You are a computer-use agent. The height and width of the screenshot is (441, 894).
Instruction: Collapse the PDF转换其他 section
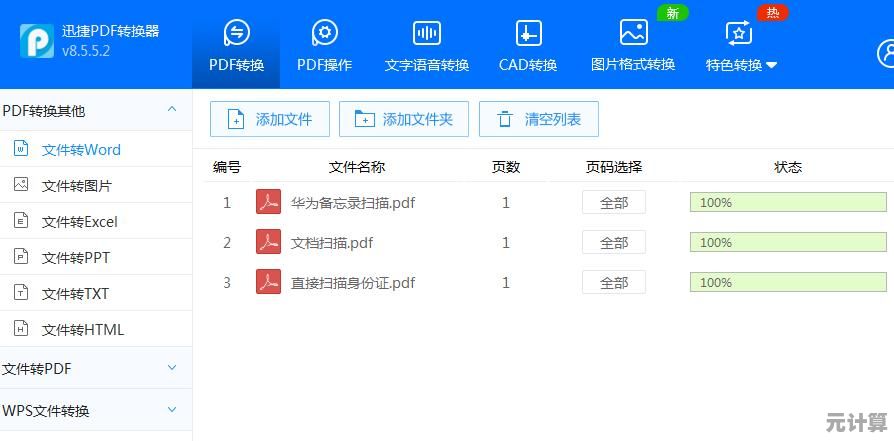pyautogui.click(x=172, y=110)
